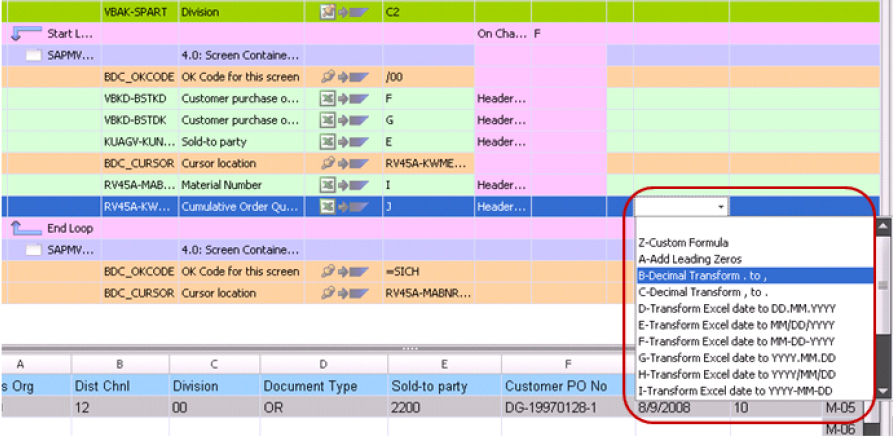Viewport: 893px width, 436px height.
Task: Select 'B-Decimal Transform . to ,' option
Action: 702,275
